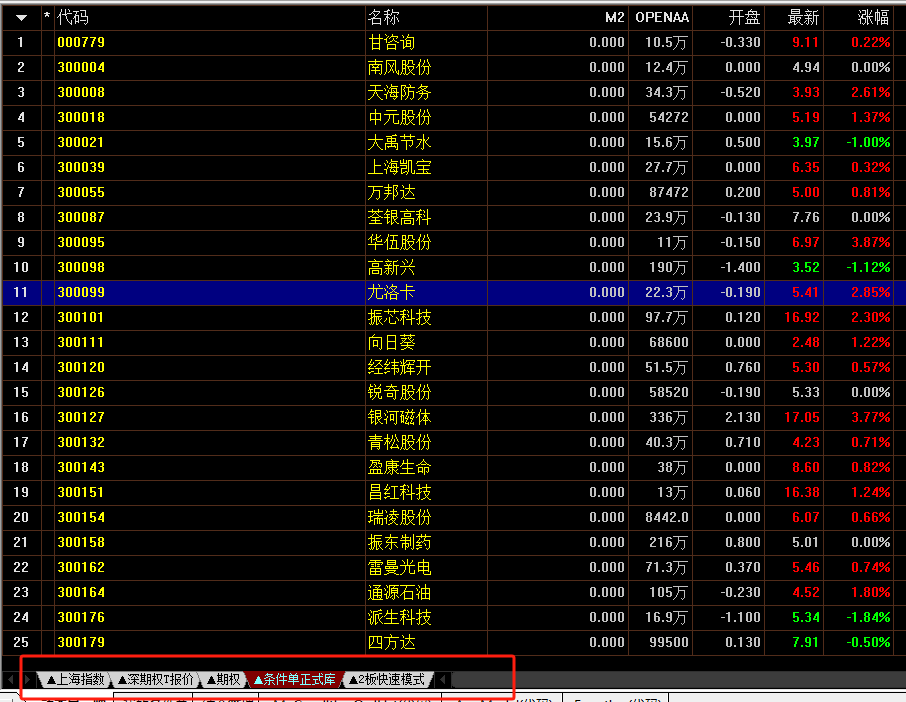
Task: Open the dropdown arrow above the row numbers
Action: pos(21,18)
